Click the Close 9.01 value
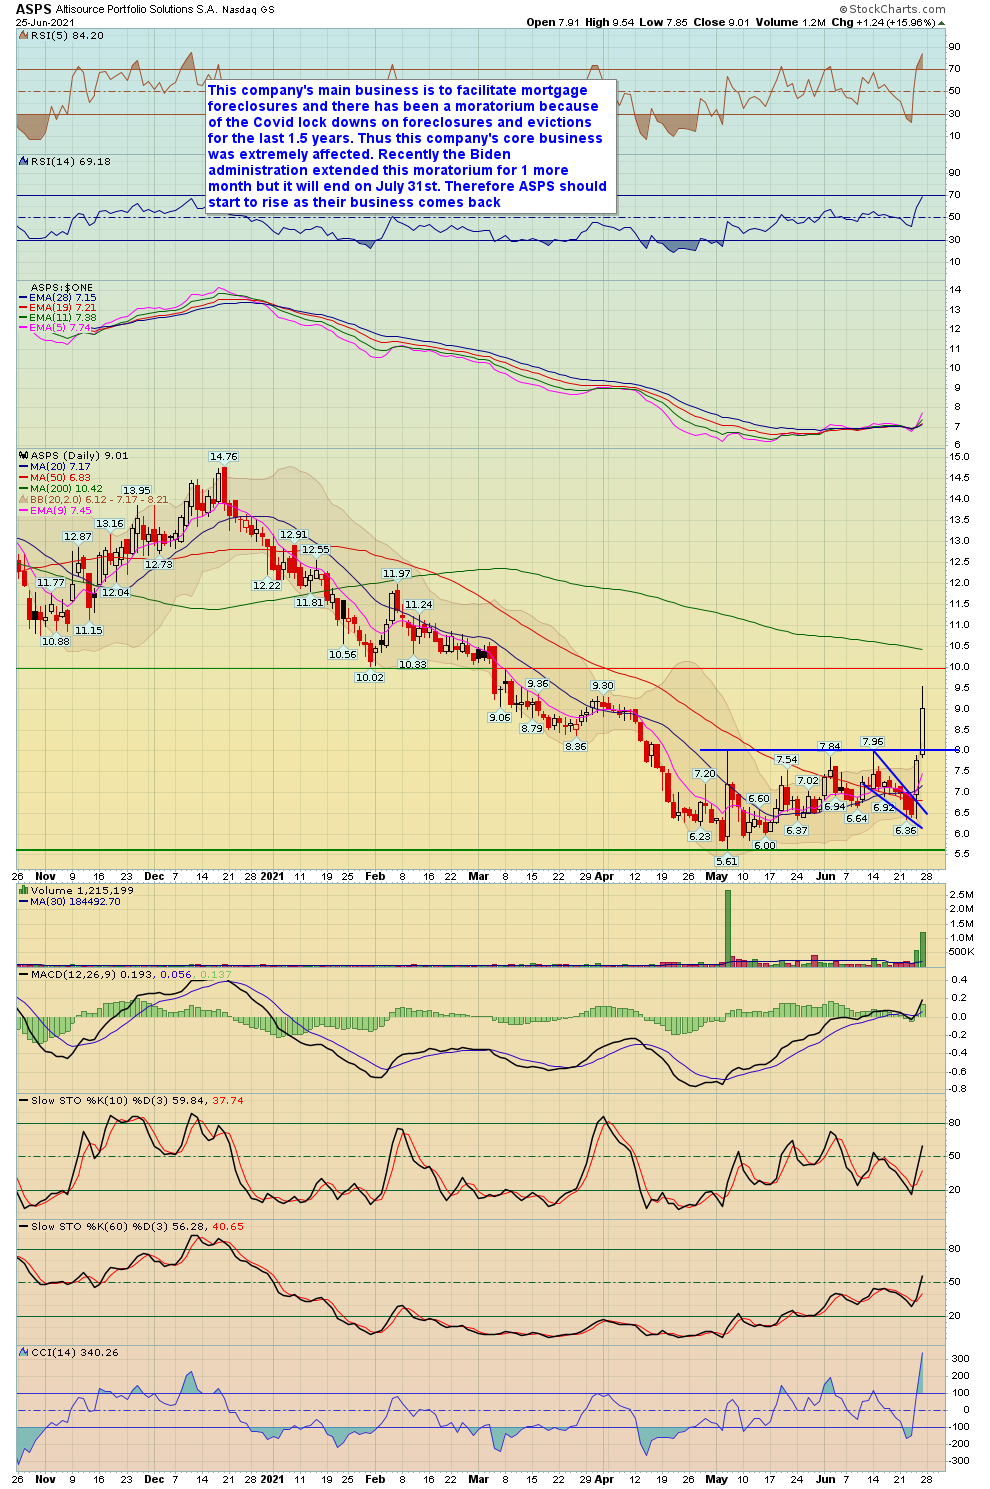The image size is (990, 1489). pyautogui.click(x=722, y=22)
